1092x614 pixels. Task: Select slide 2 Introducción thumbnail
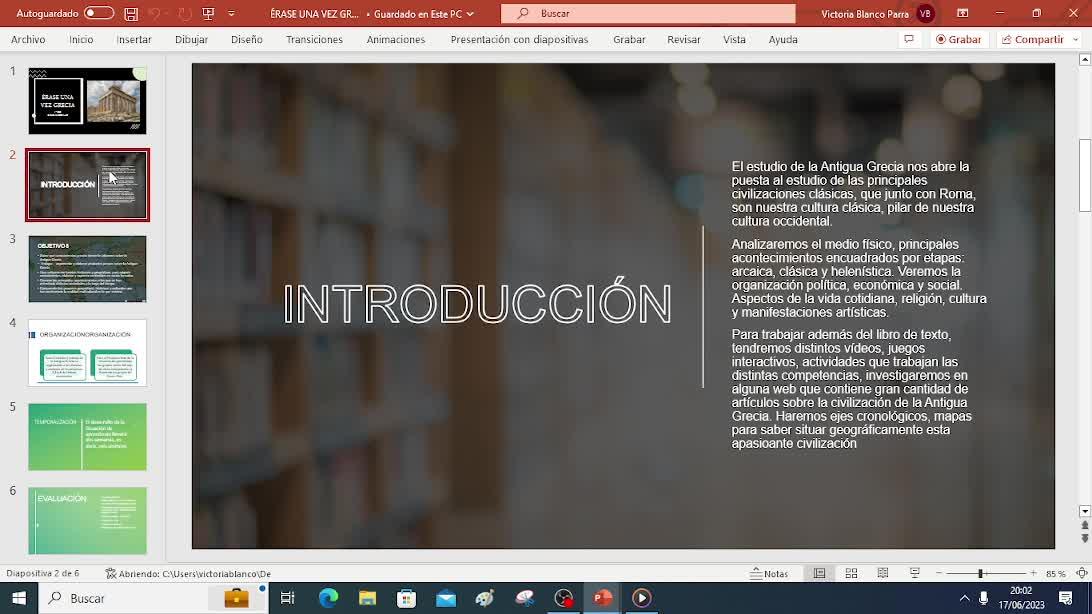tap(88, 185)
